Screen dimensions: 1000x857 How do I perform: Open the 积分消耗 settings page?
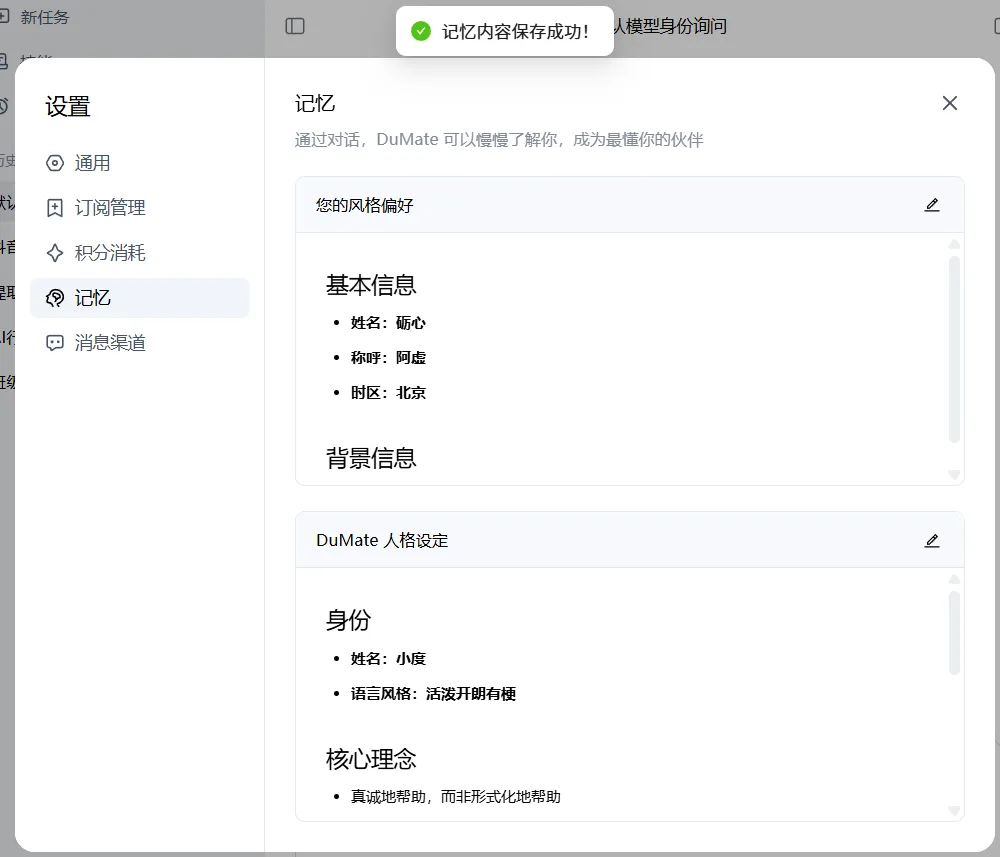coord(140,253)
